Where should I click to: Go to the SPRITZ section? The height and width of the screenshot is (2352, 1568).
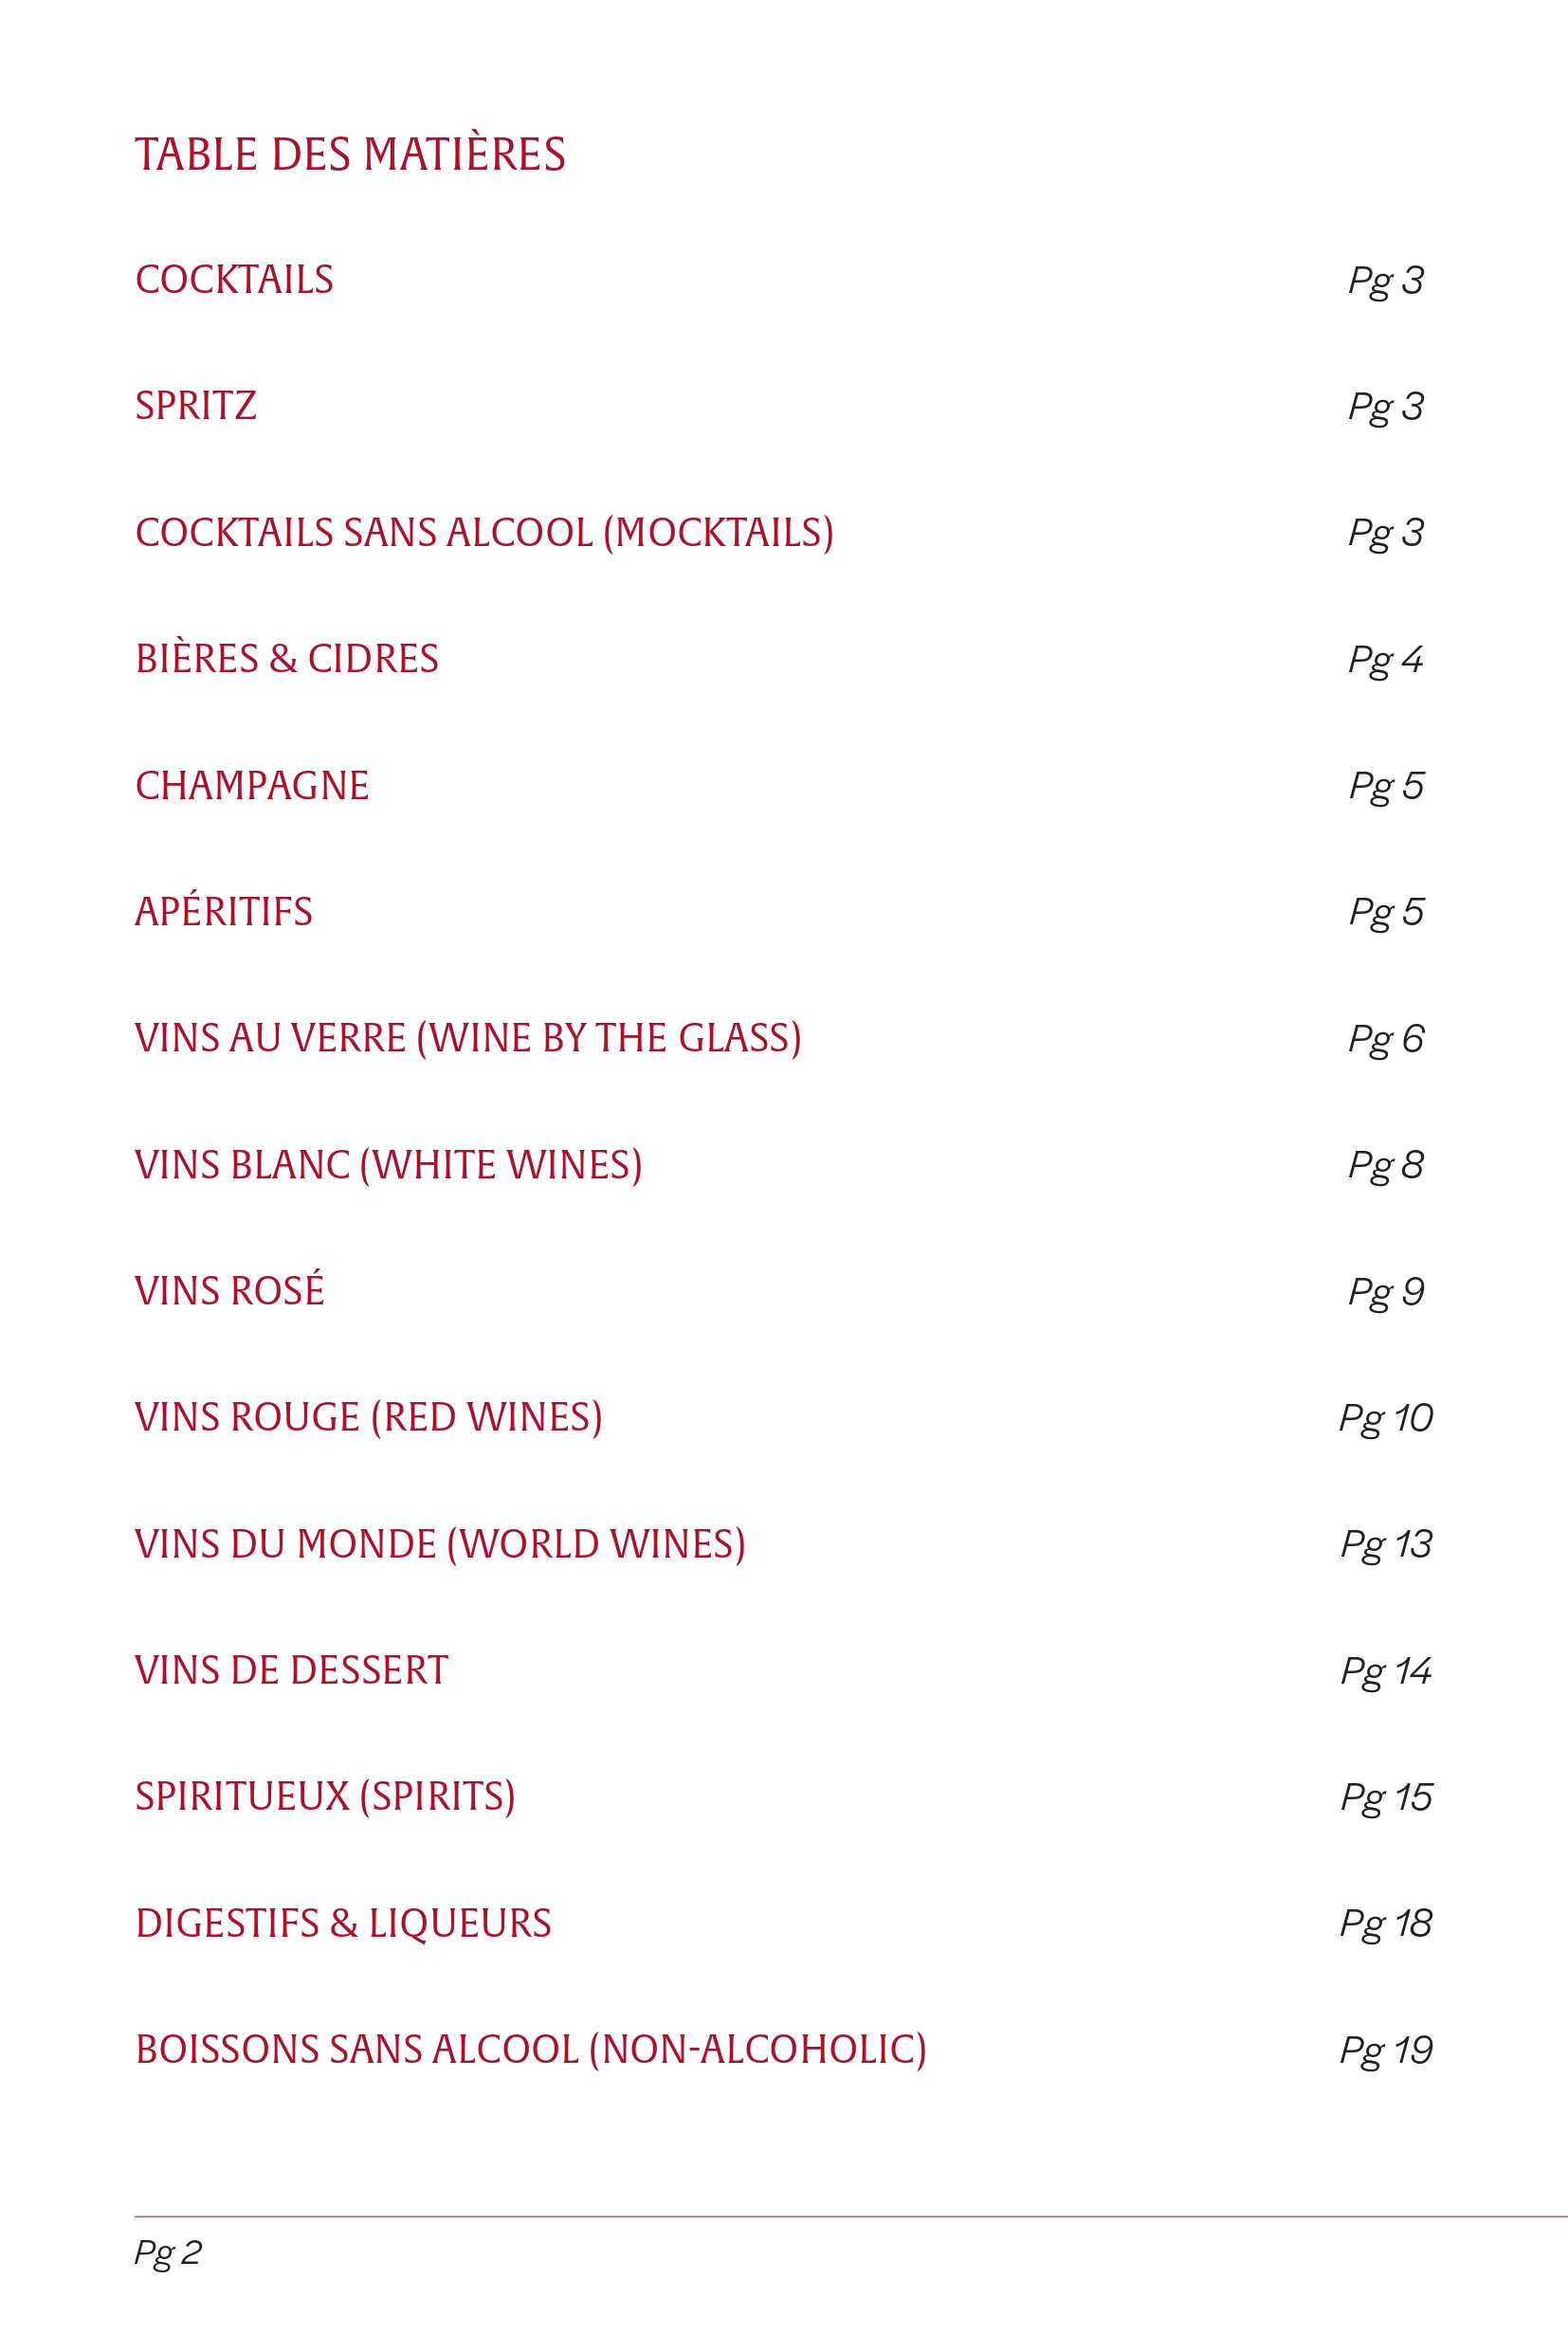pos(196,406)
